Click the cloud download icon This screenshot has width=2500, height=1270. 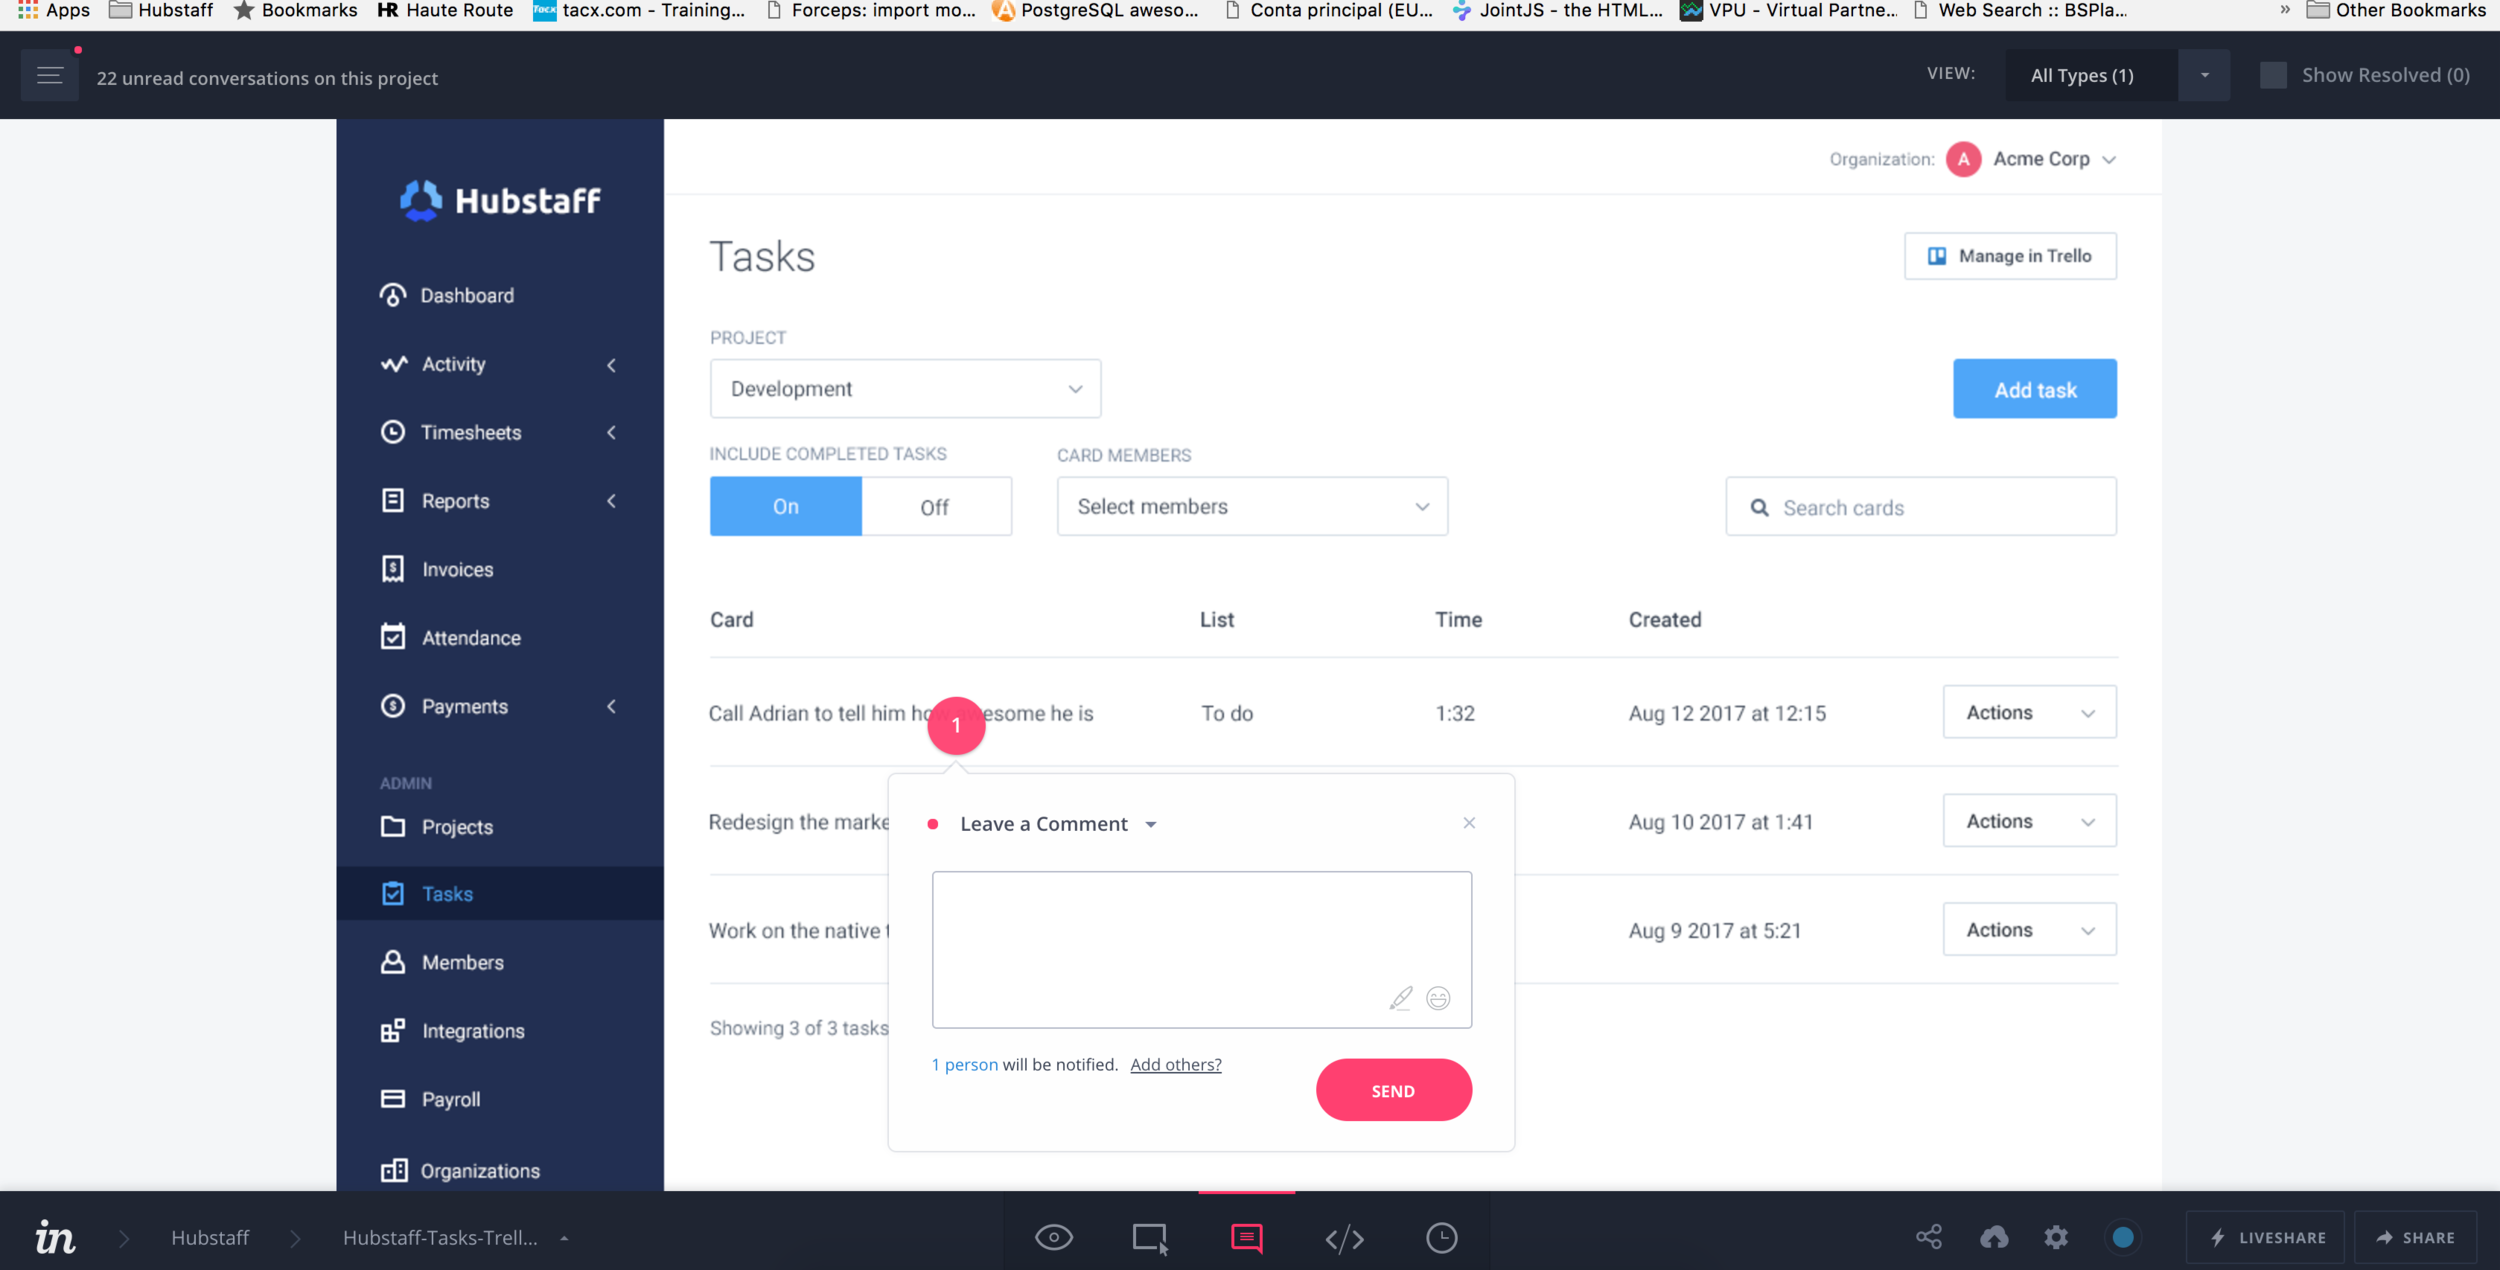click(1994, 1237)
